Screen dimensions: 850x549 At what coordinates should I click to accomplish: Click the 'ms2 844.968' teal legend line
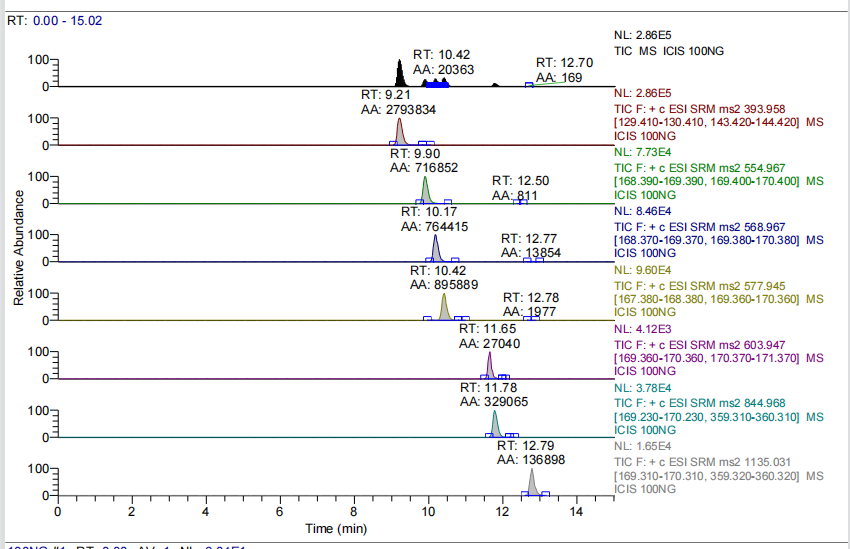700,403
